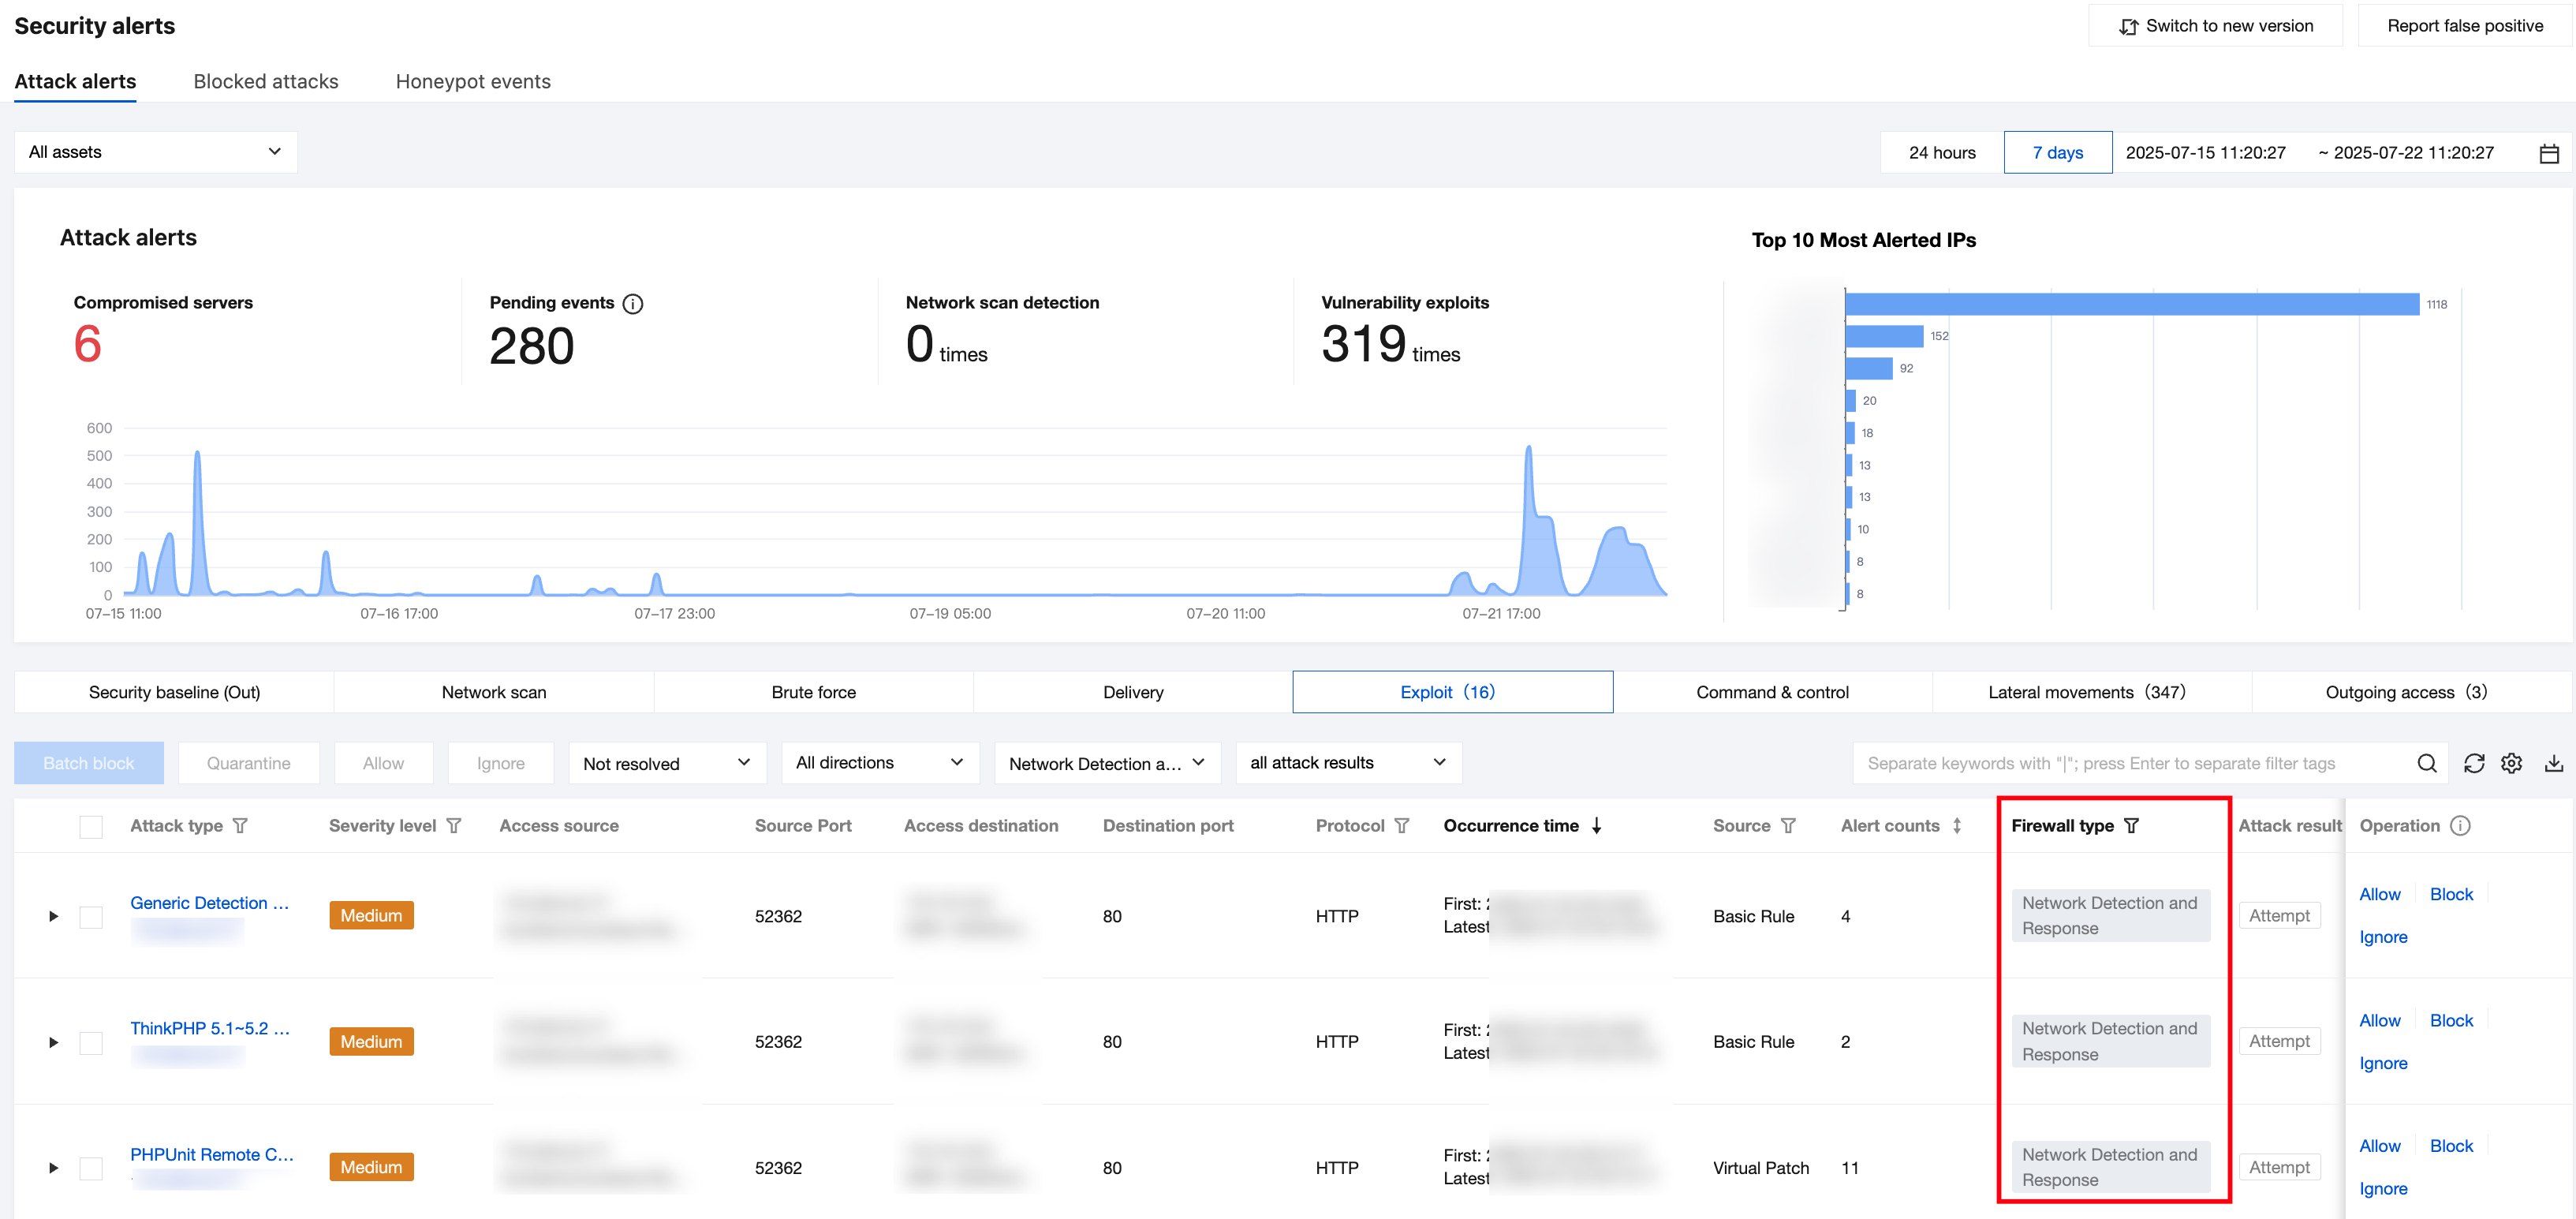Open the Not resolved status dropdown
Image resolution: width=2576 pixels, height=1219 pixels.
666,763
